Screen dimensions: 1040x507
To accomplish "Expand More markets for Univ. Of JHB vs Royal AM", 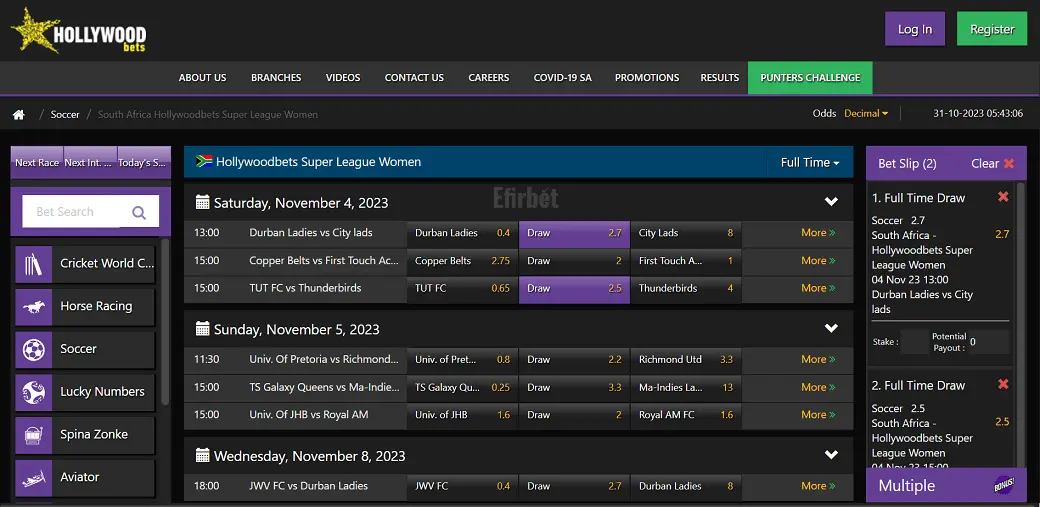I will pyautogui.click(x=818, y=415).
